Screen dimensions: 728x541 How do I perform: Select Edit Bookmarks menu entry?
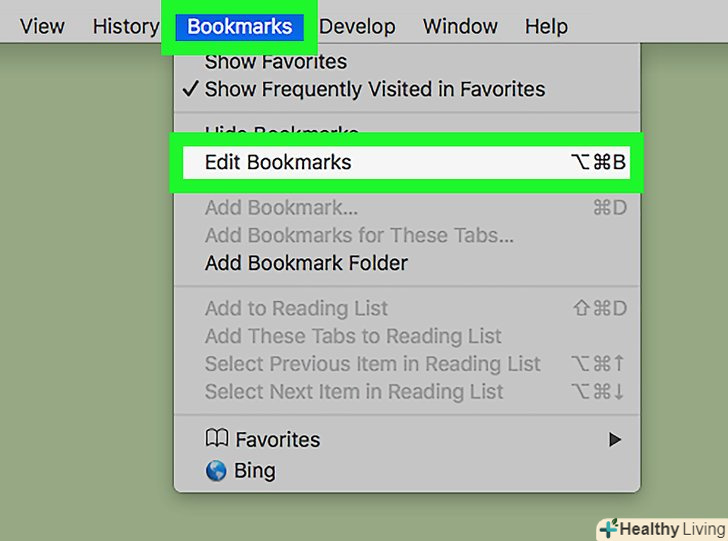pyautogui.click(x=278, y=162)
